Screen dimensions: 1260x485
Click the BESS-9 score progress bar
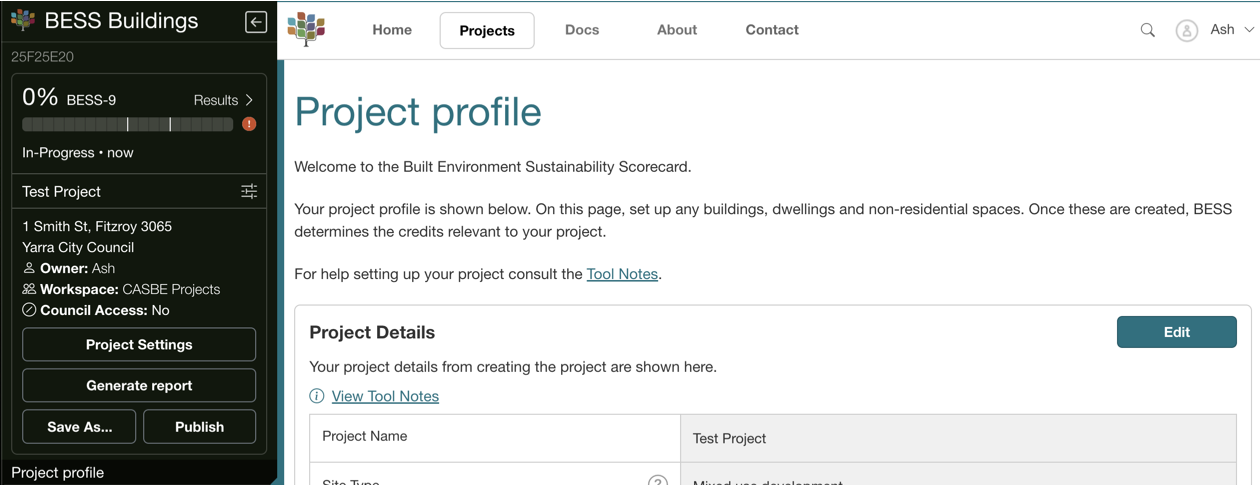point(127,124)
